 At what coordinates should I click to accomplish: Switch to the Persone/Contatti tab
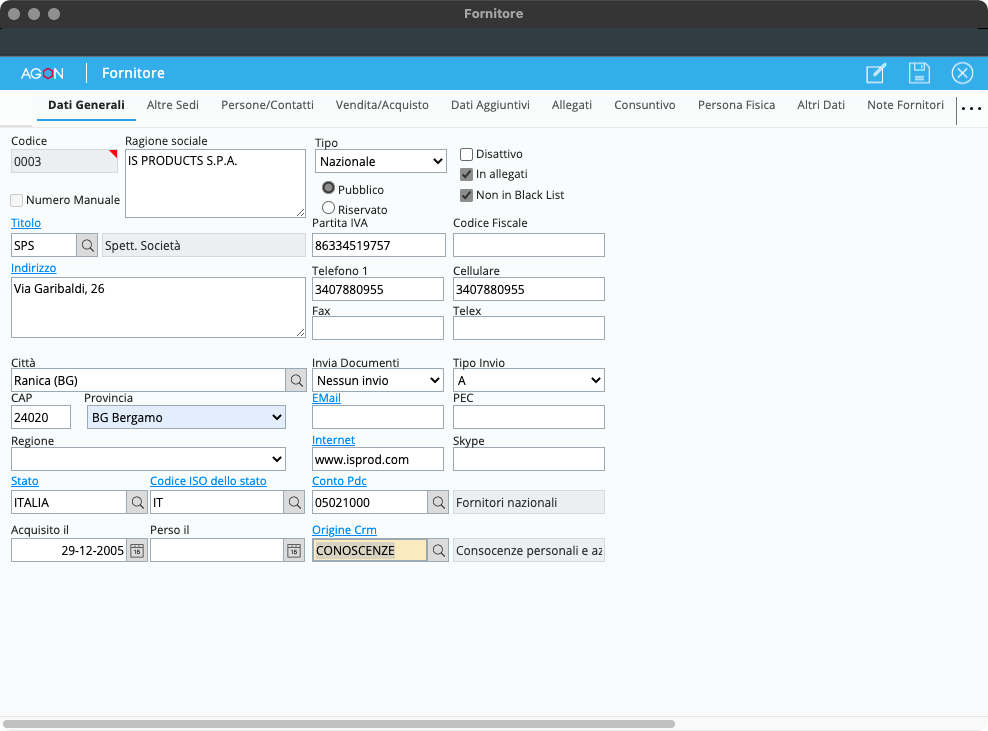267,105
